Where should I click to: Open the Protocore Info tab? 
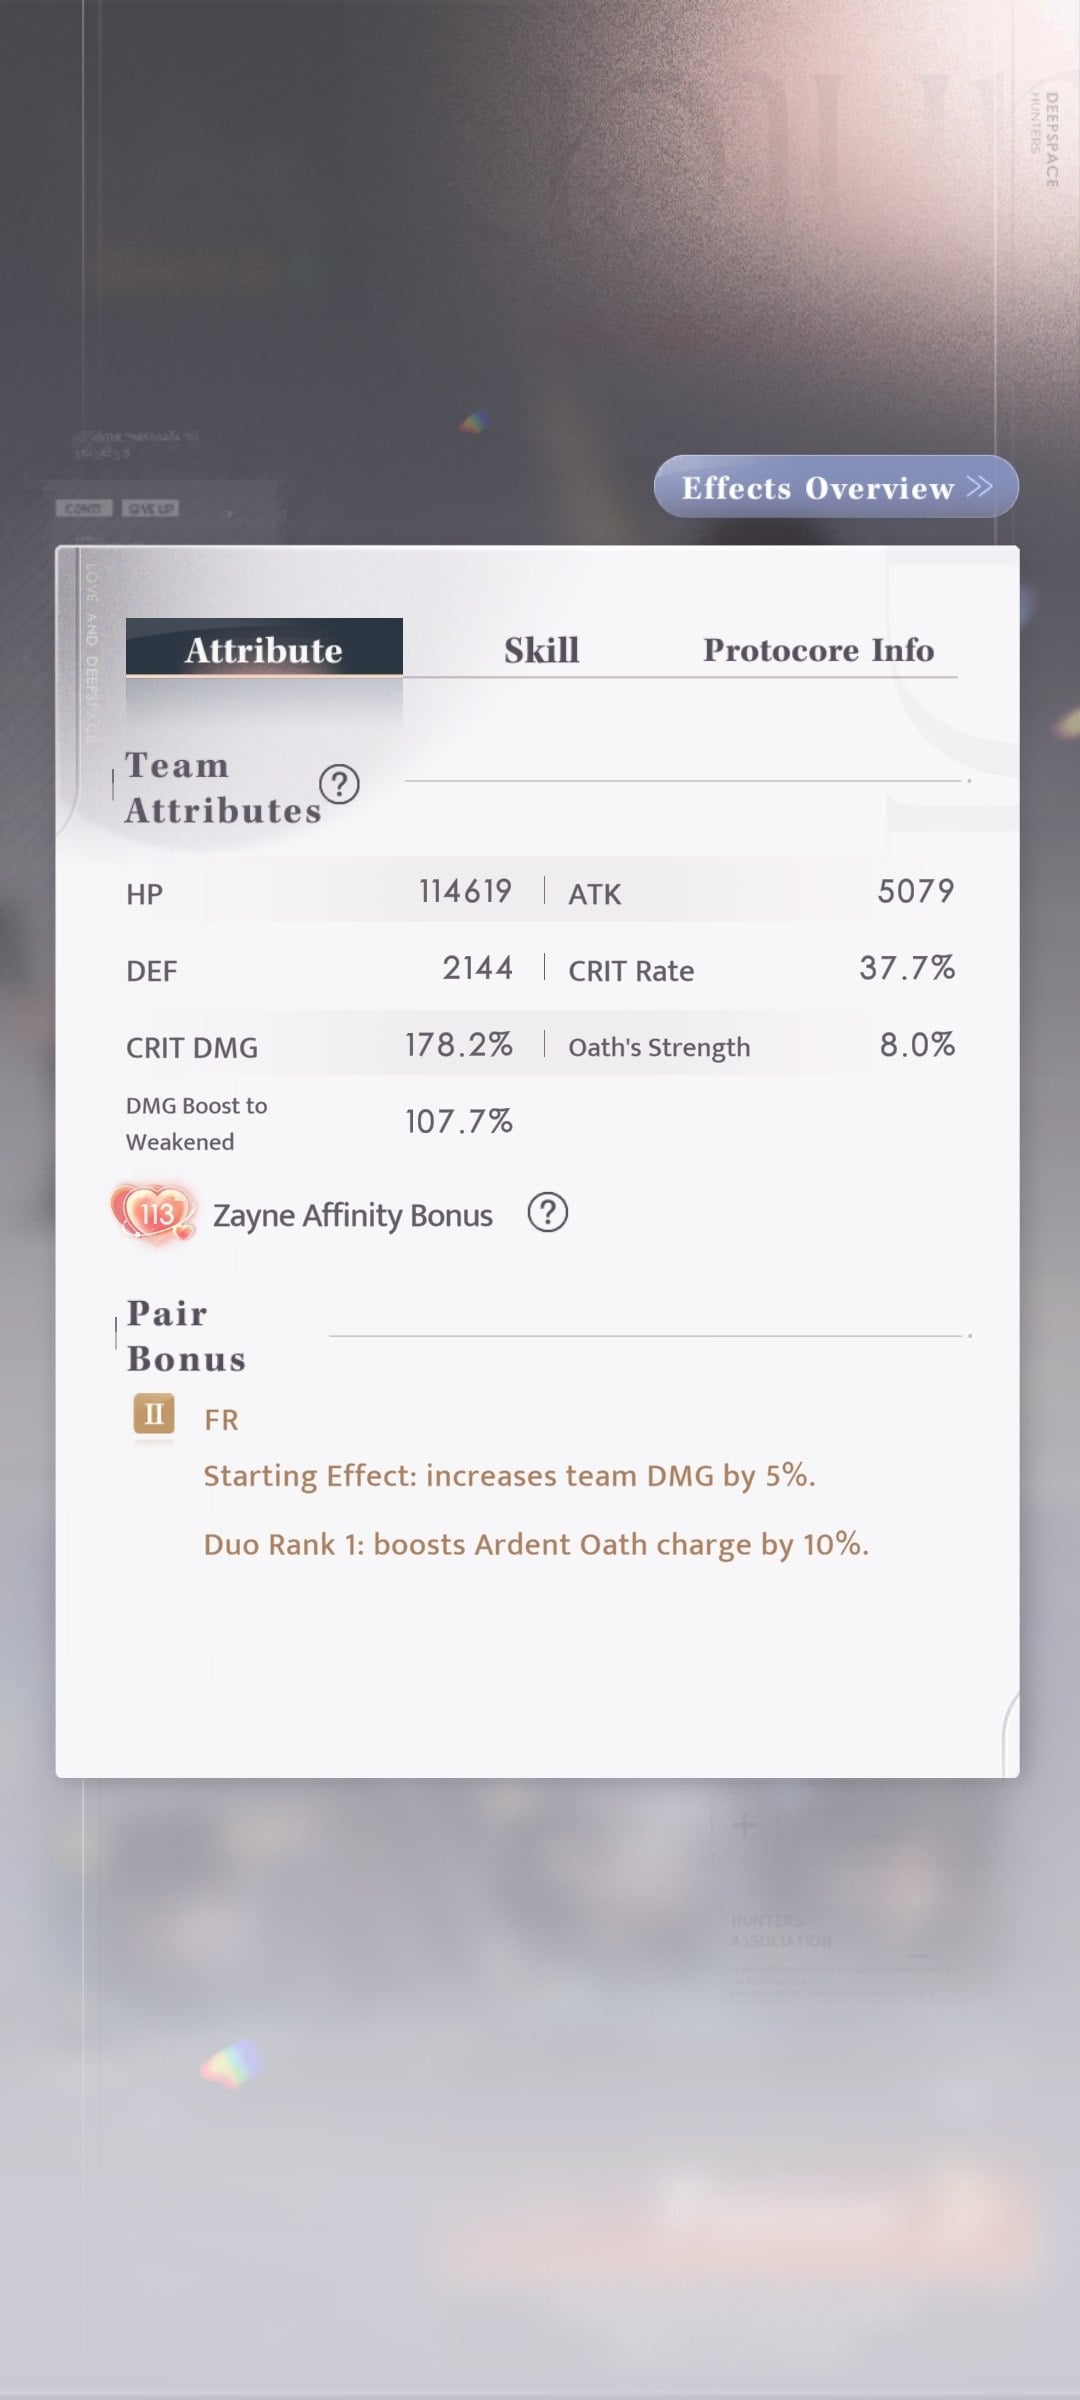click(x=818, y=650)
